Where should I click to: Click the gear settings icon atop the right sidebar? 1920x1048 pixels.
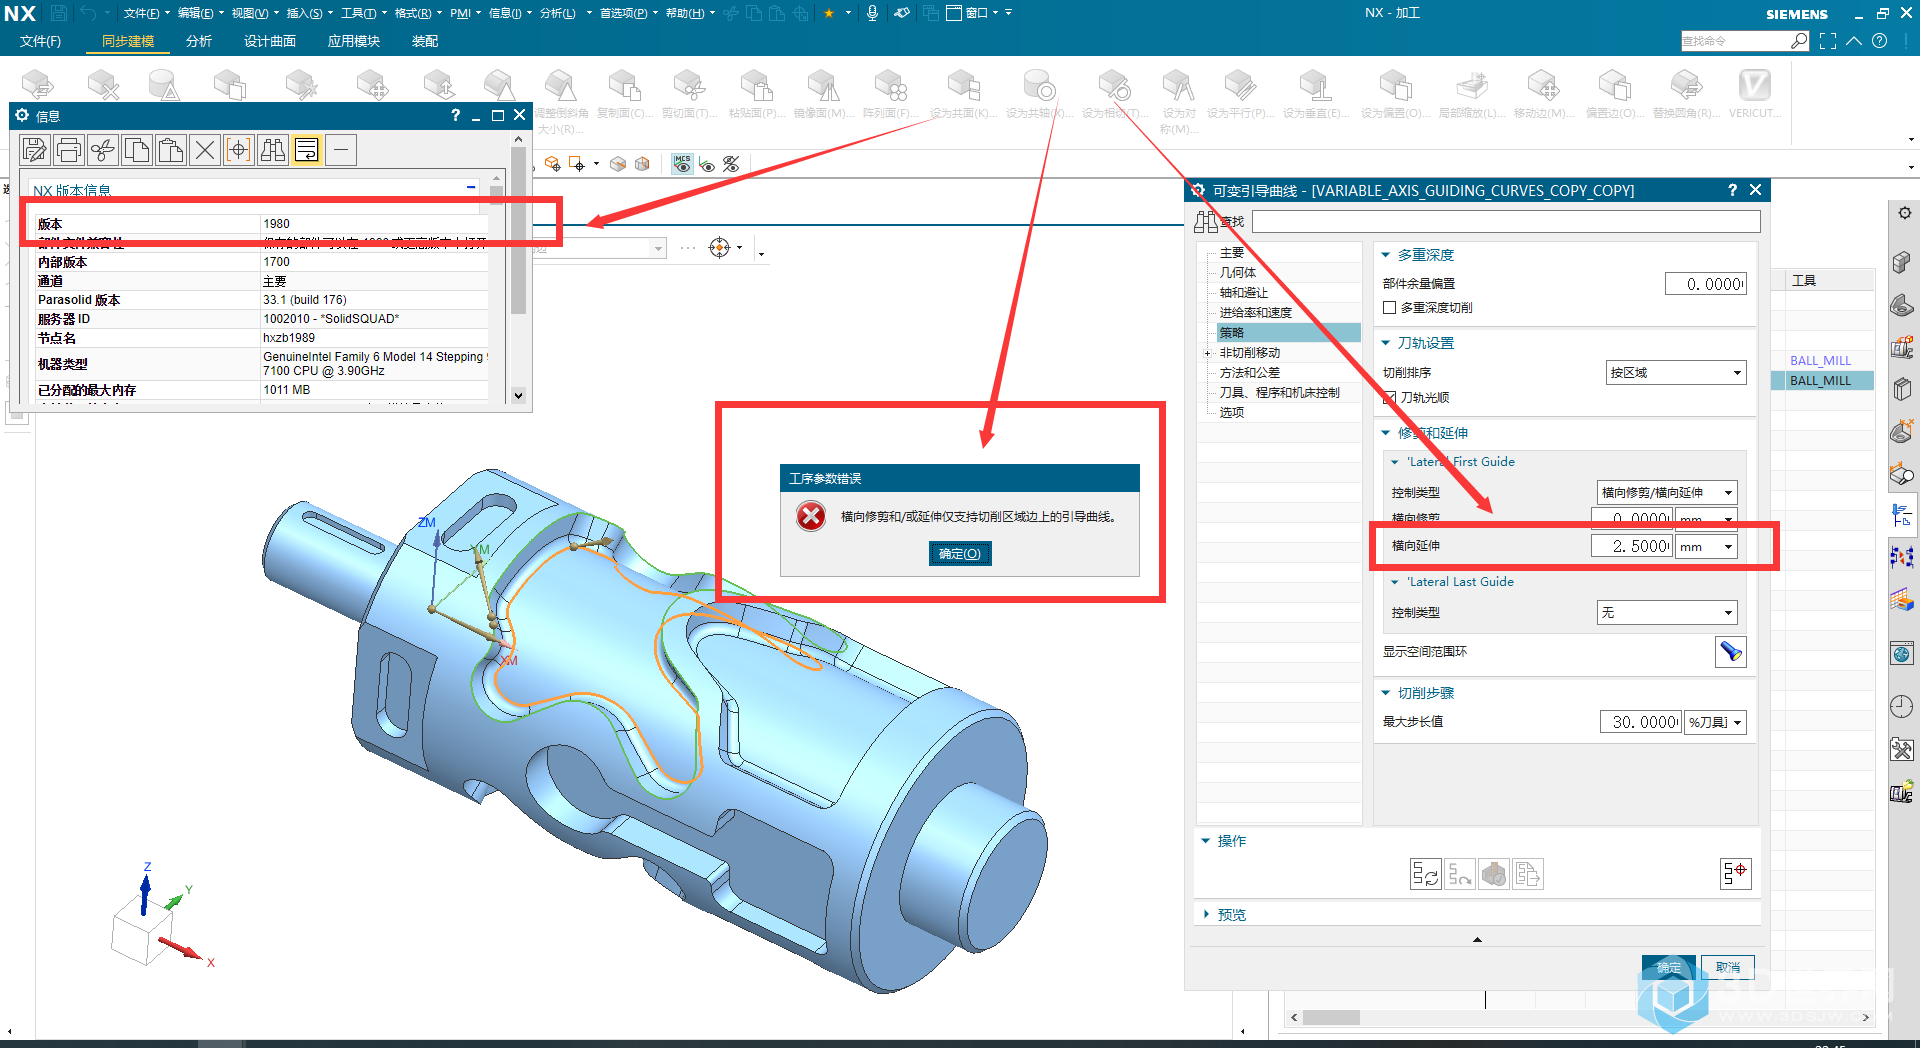point(1904,213)
